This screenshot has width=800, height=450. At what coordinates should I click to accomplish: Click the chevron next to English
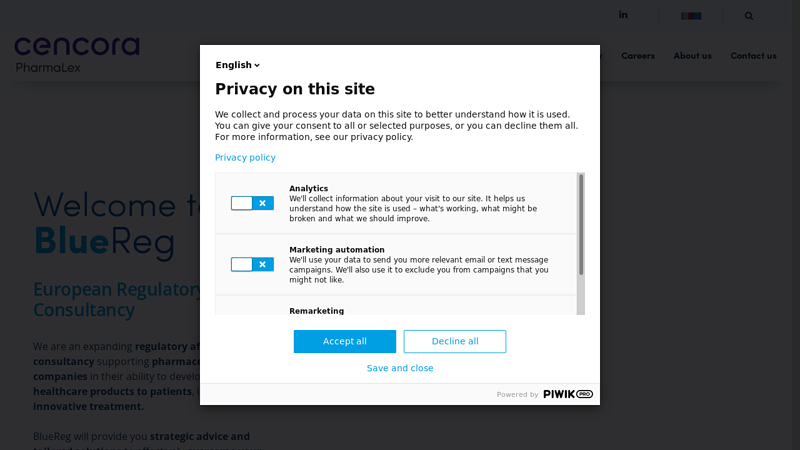(x=257, y=65)
